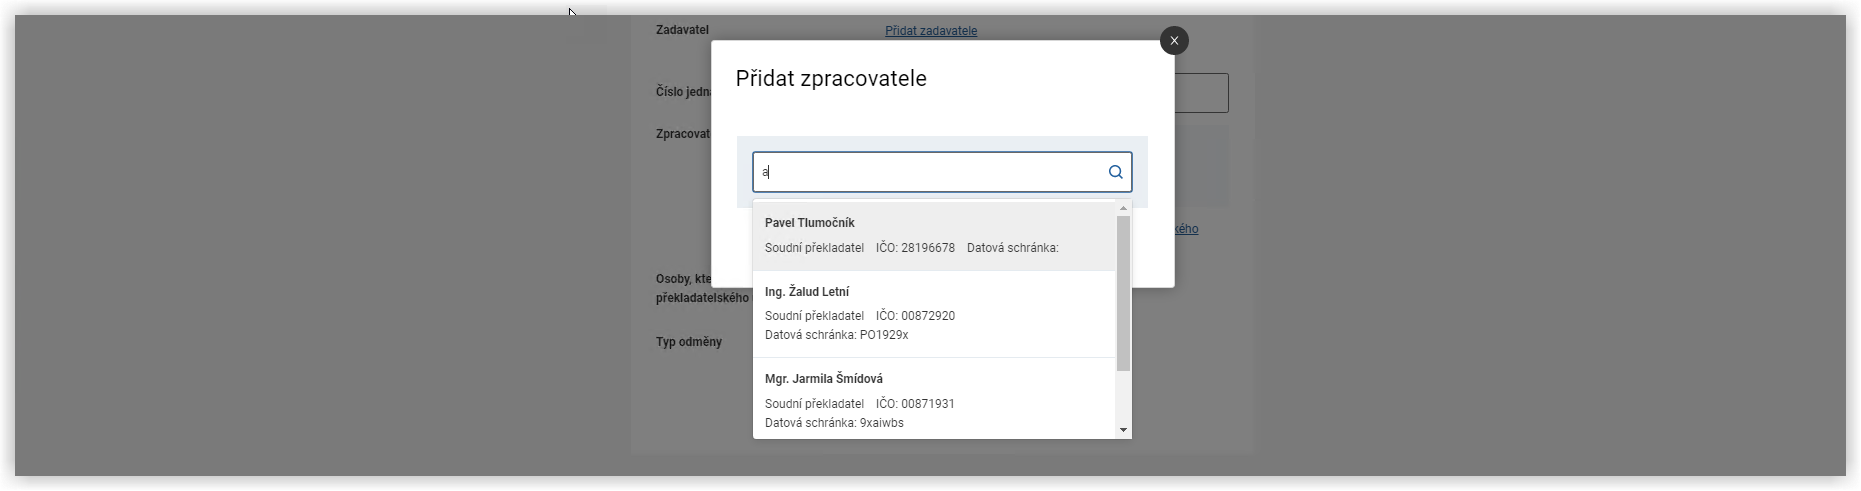Focus the zpracovatel search input field
This screenshot has width=1861, height=491.
(x=942, y=172)
